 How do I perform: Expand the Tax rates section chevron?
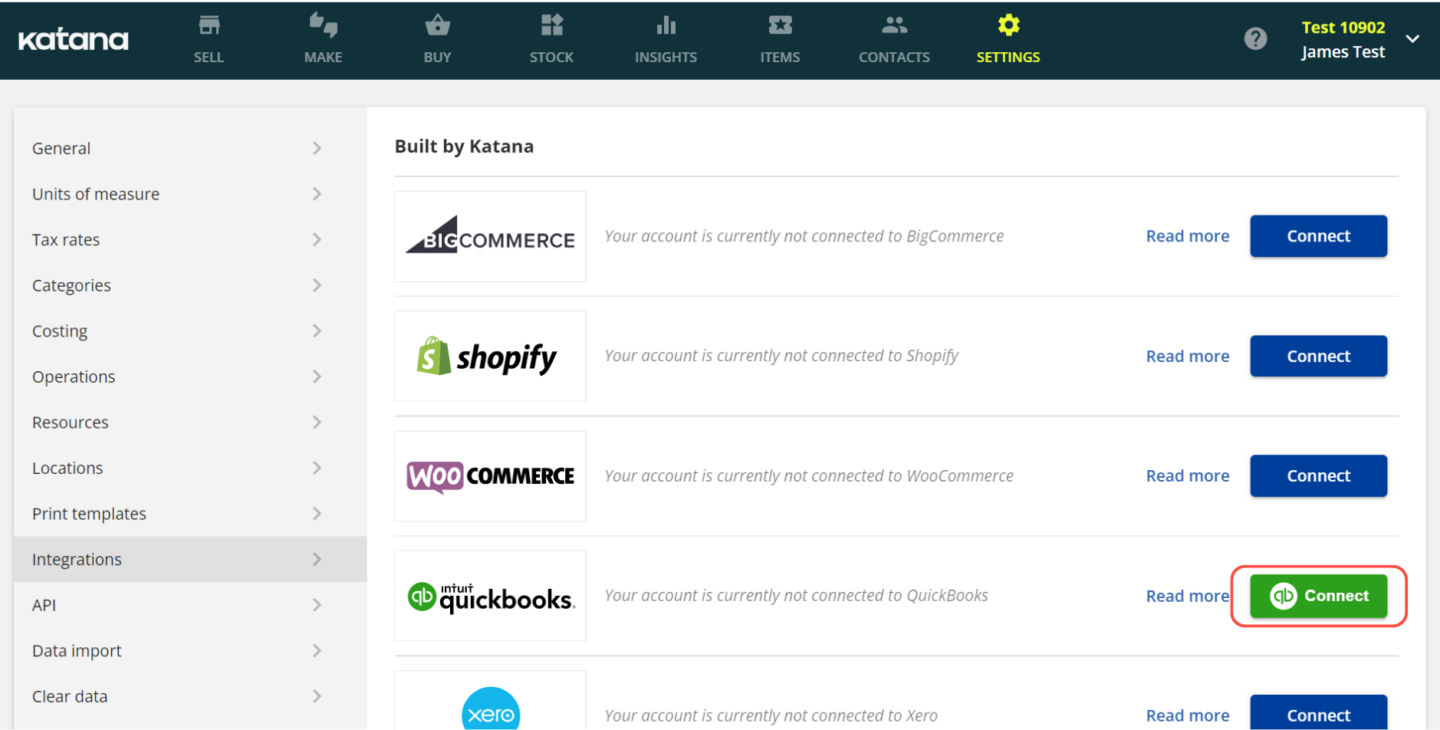click(316, 239)
